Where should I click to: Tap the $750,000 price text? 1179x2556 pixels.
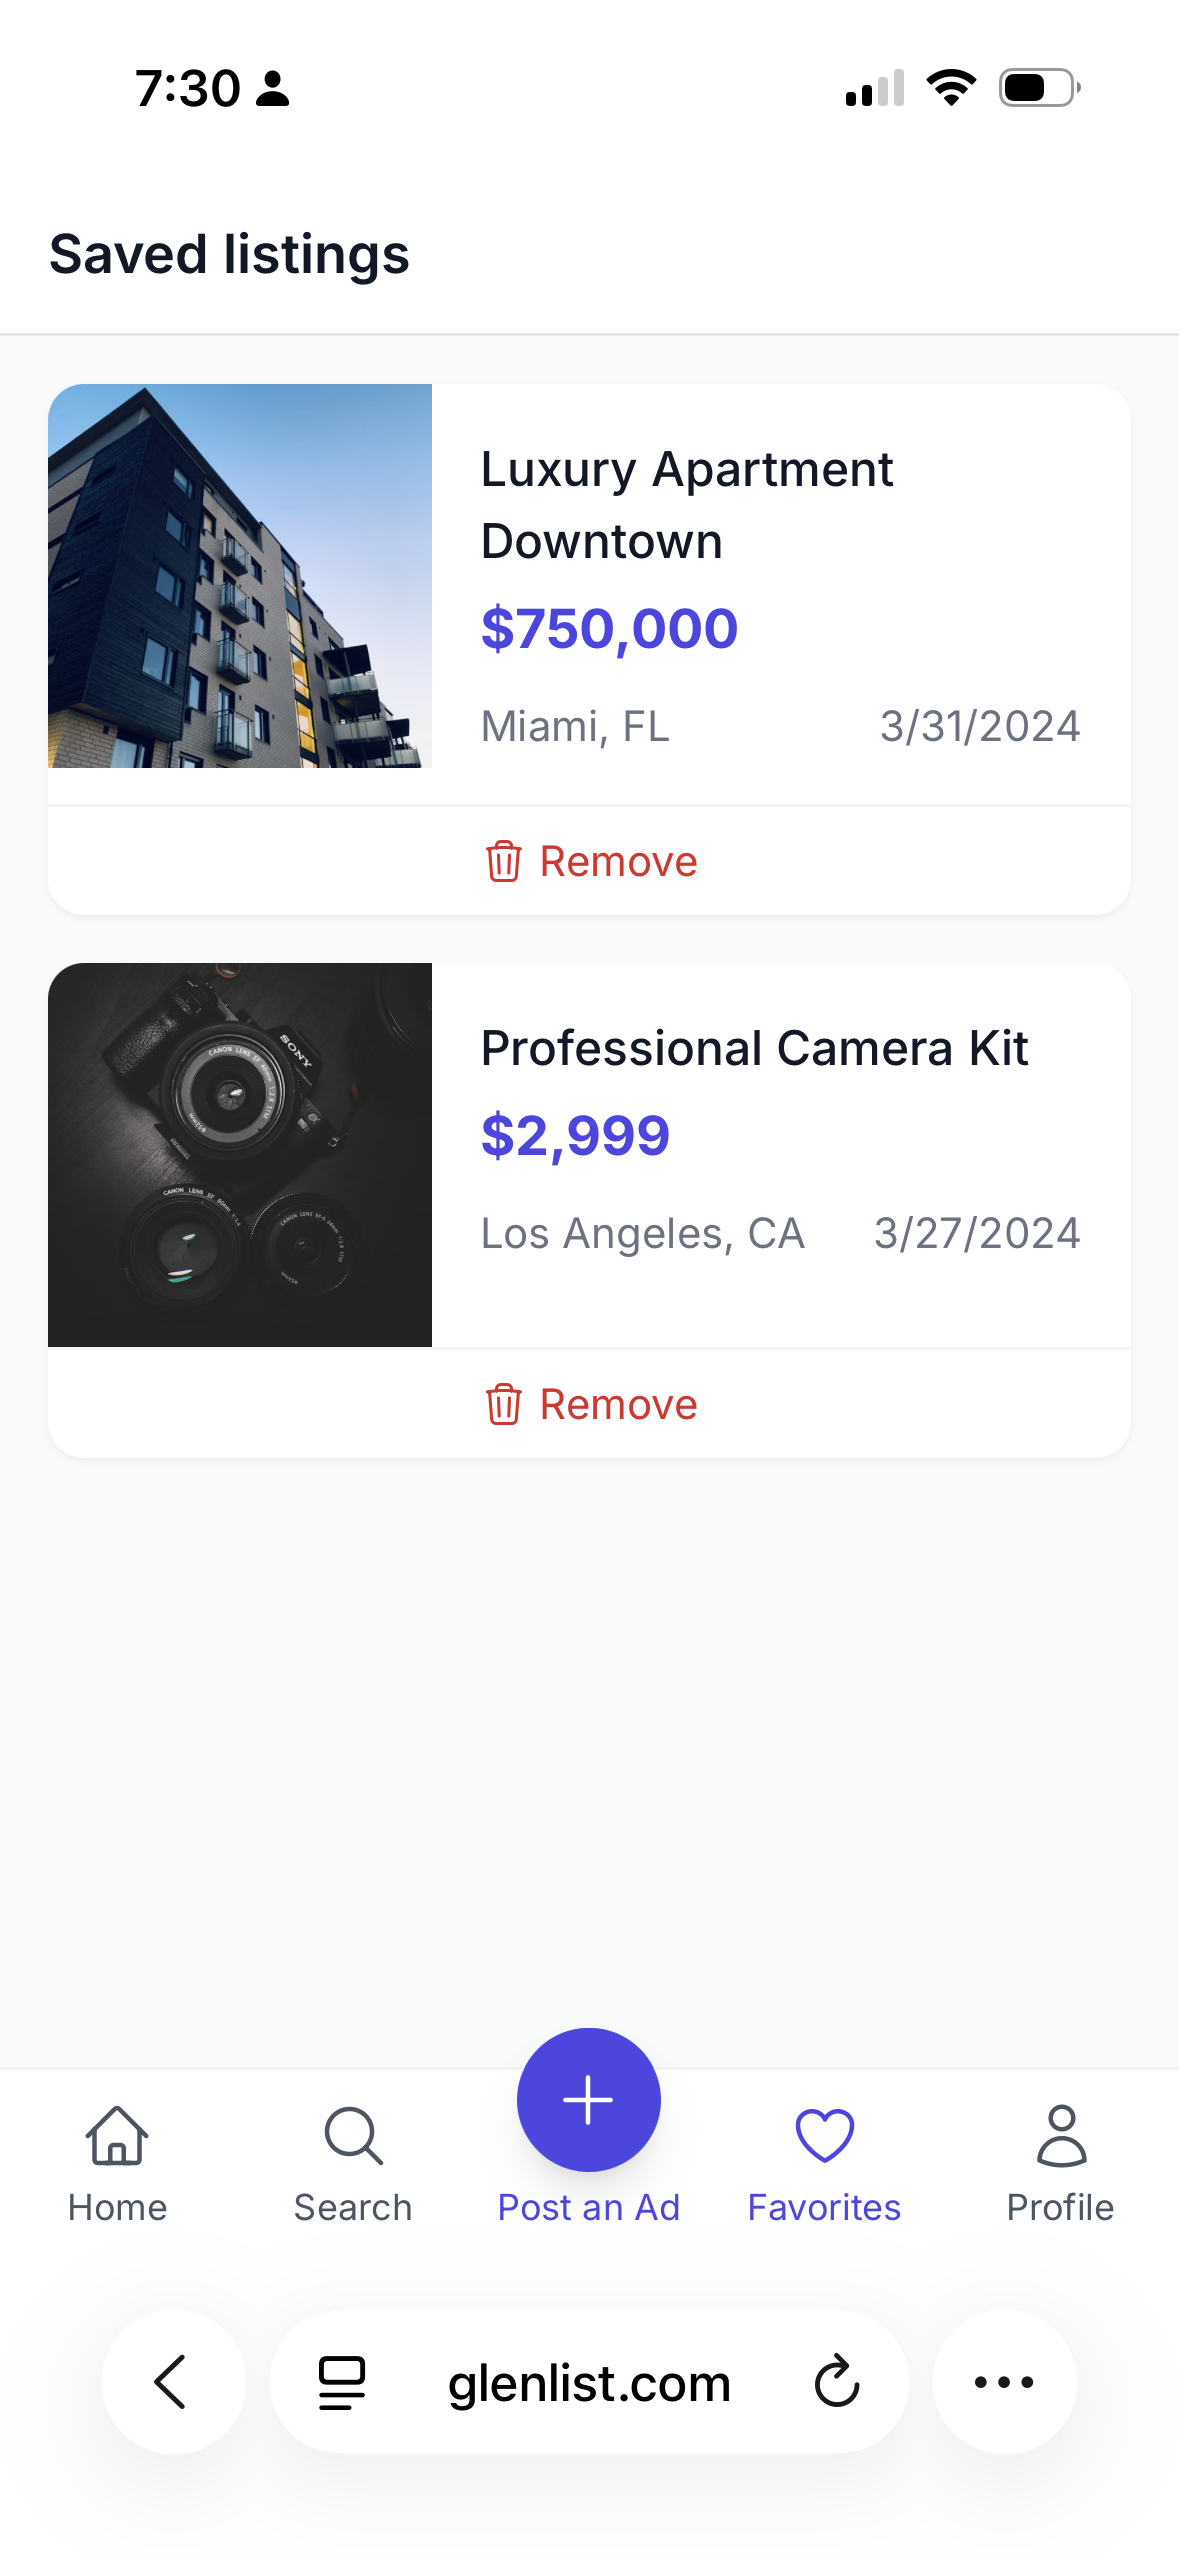point(609,629)
